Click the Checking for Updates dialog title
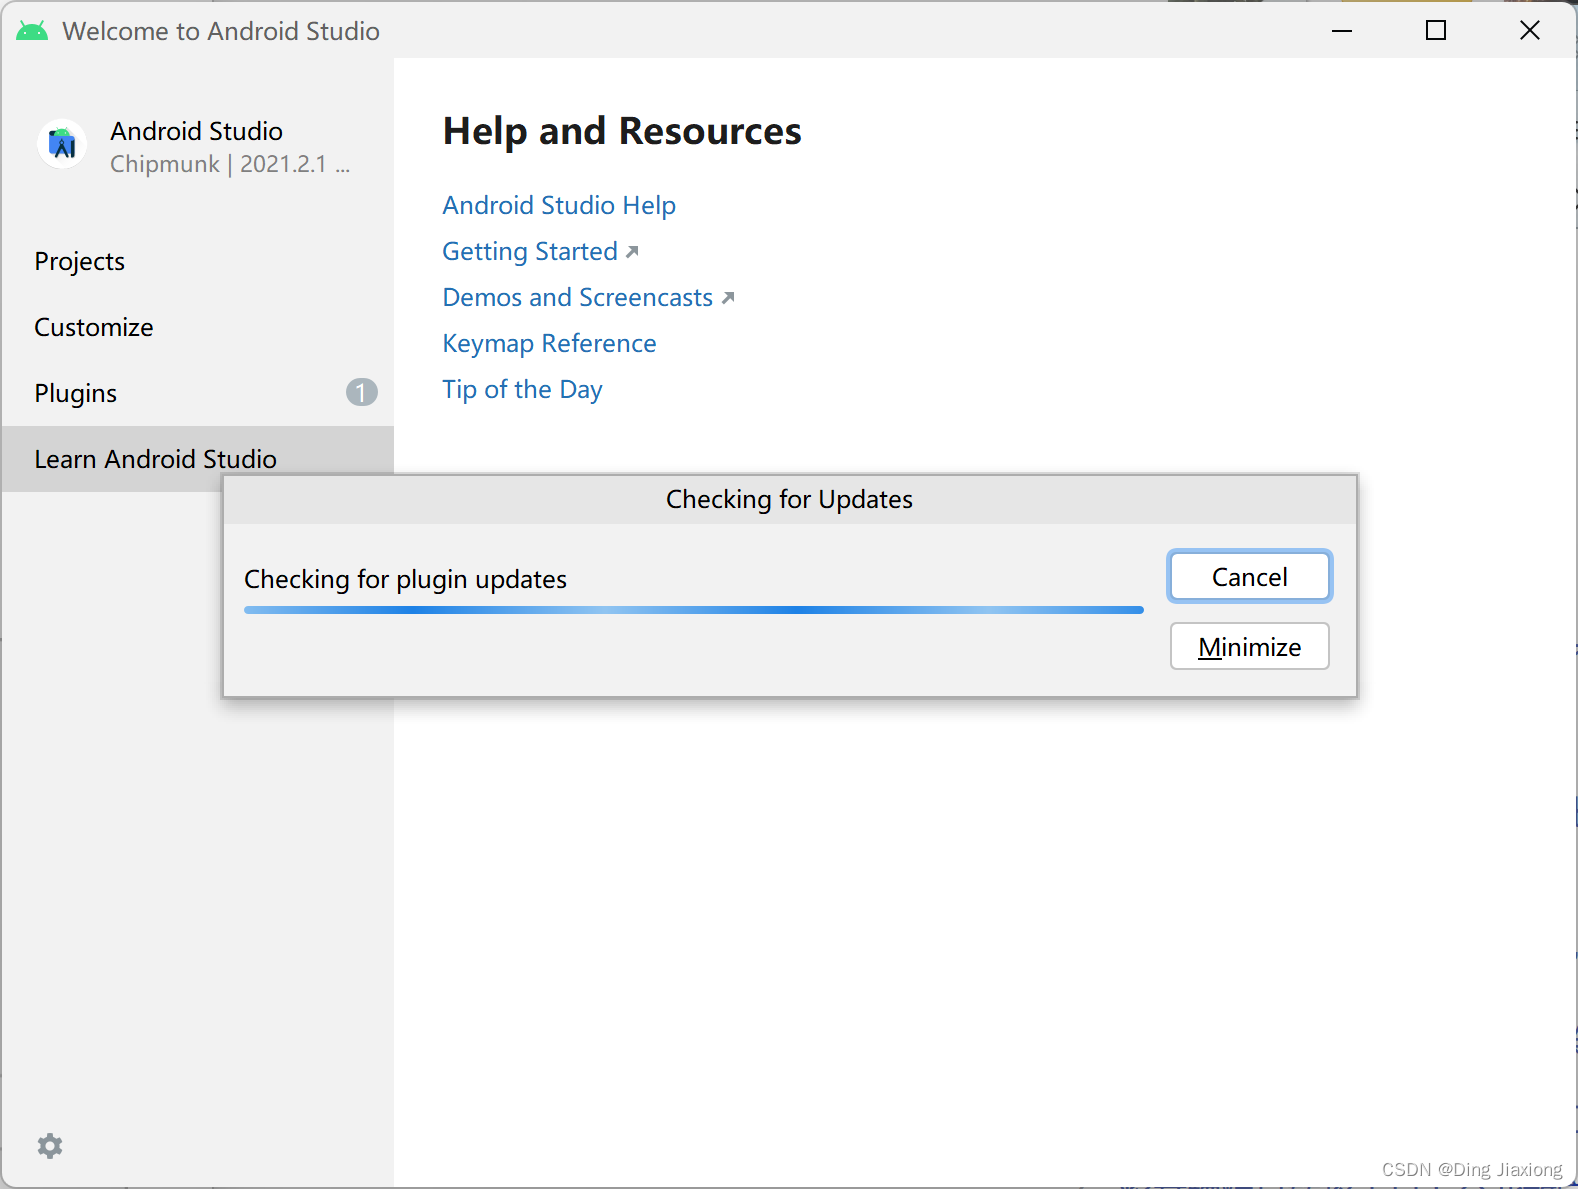This screenshot has width=1578, height=1189. point(789,499)
